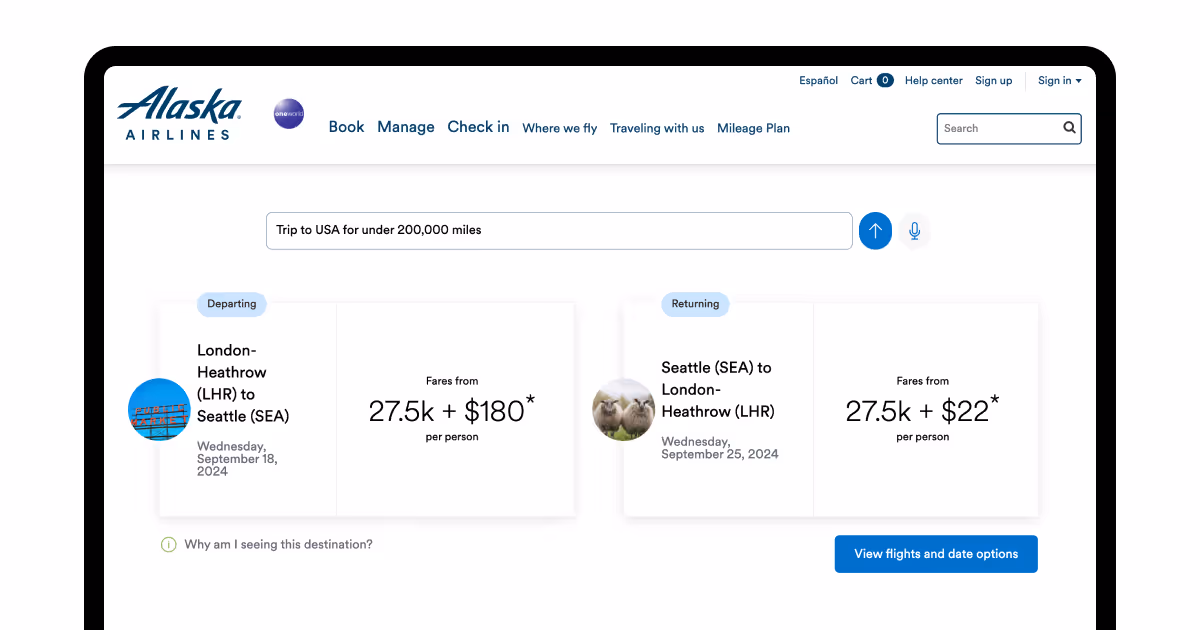1200x630 pixels.
Task: Open the Cart link
Action: click(861, 81)
